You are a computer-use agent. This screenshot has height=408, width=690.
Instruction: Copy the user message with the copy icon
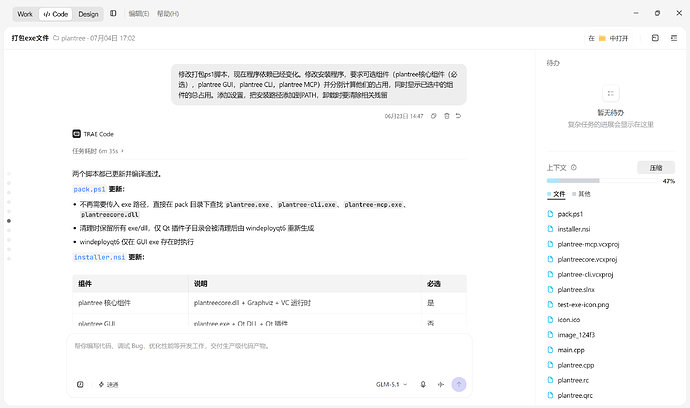[x=433, y=116]
